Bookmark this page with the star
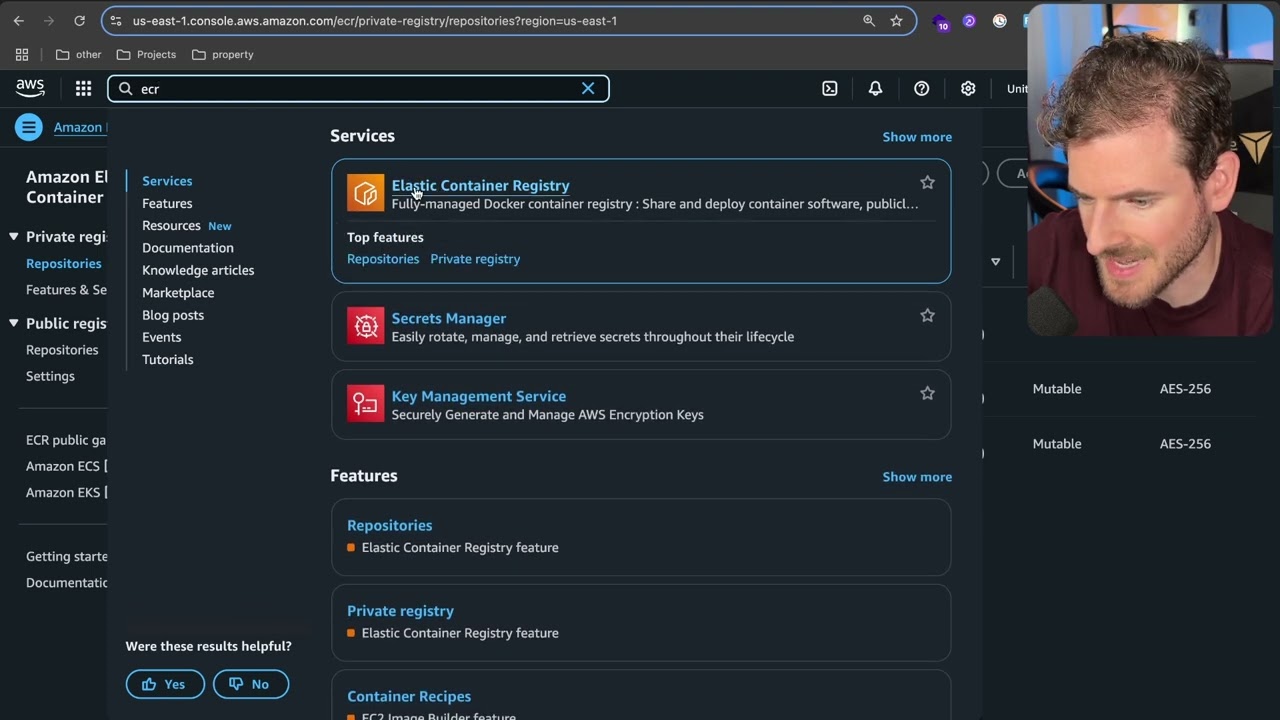This screenshot has width=1280, height=720. pyautogui.click(x=896, y=20)
